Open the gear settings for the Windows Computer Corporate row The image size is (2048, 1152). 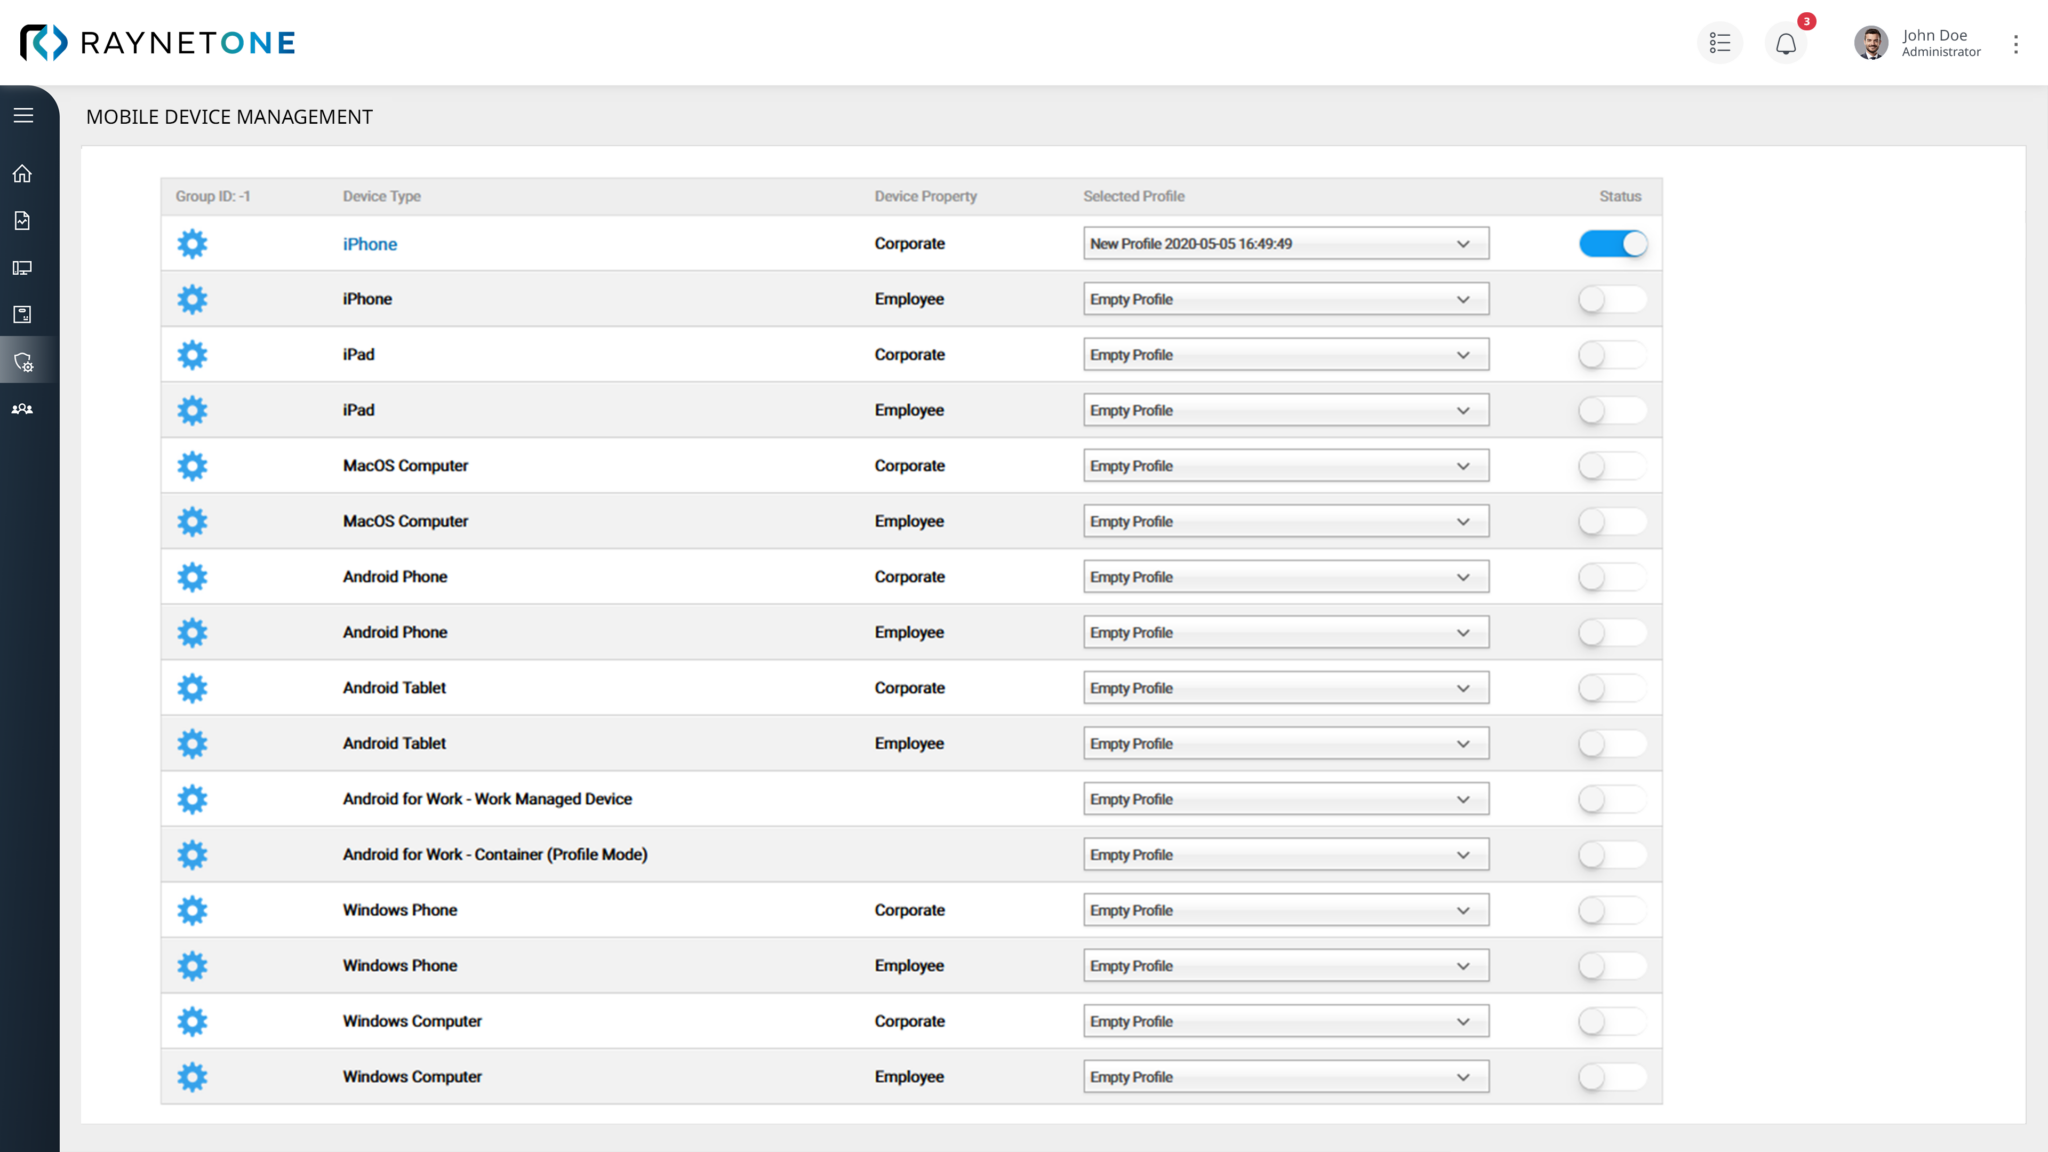point(192,1021)
